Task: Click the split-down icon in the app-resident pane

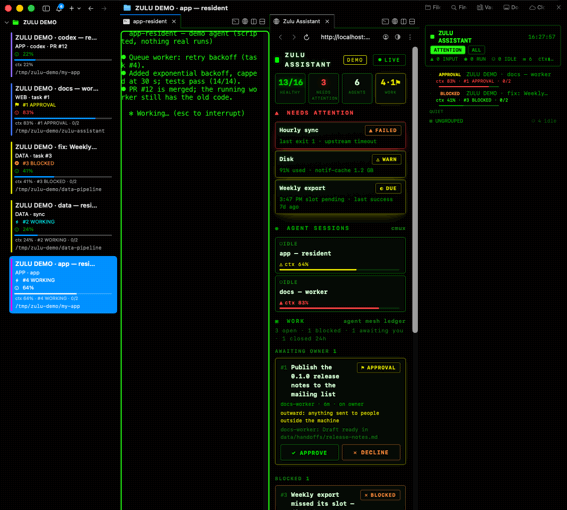Action: point(262,21)
